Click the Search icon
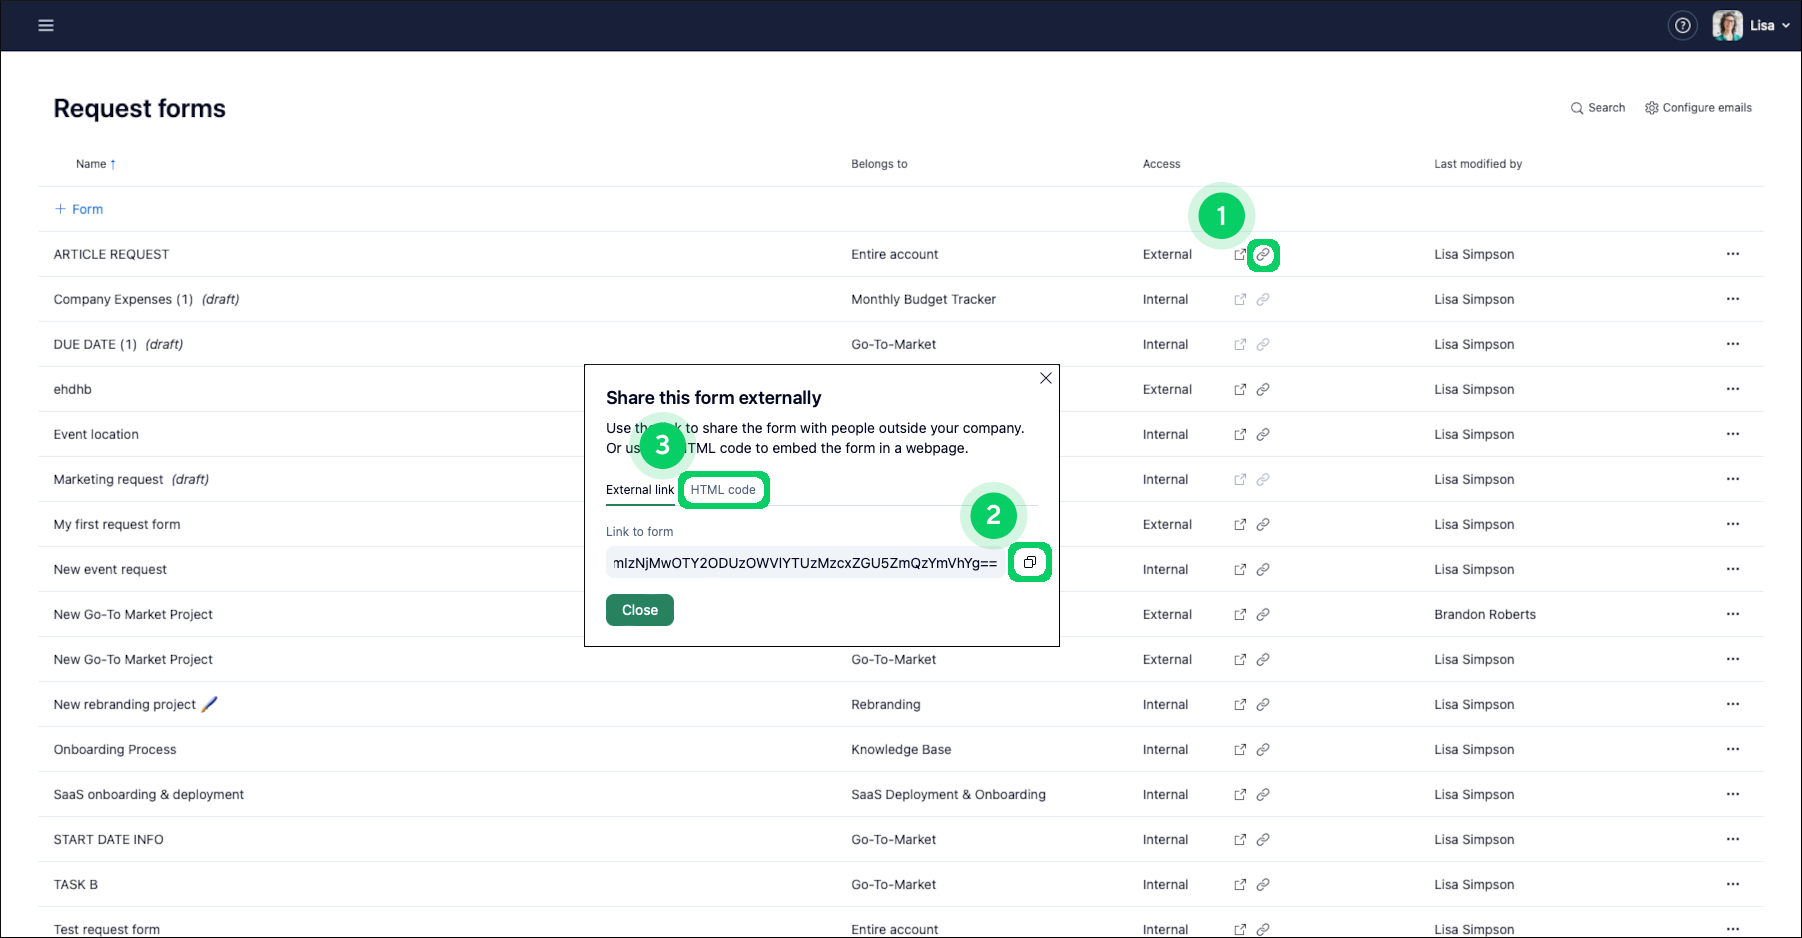The width and height of the screenshot is (1802, 938). [x=1597, y=107]
